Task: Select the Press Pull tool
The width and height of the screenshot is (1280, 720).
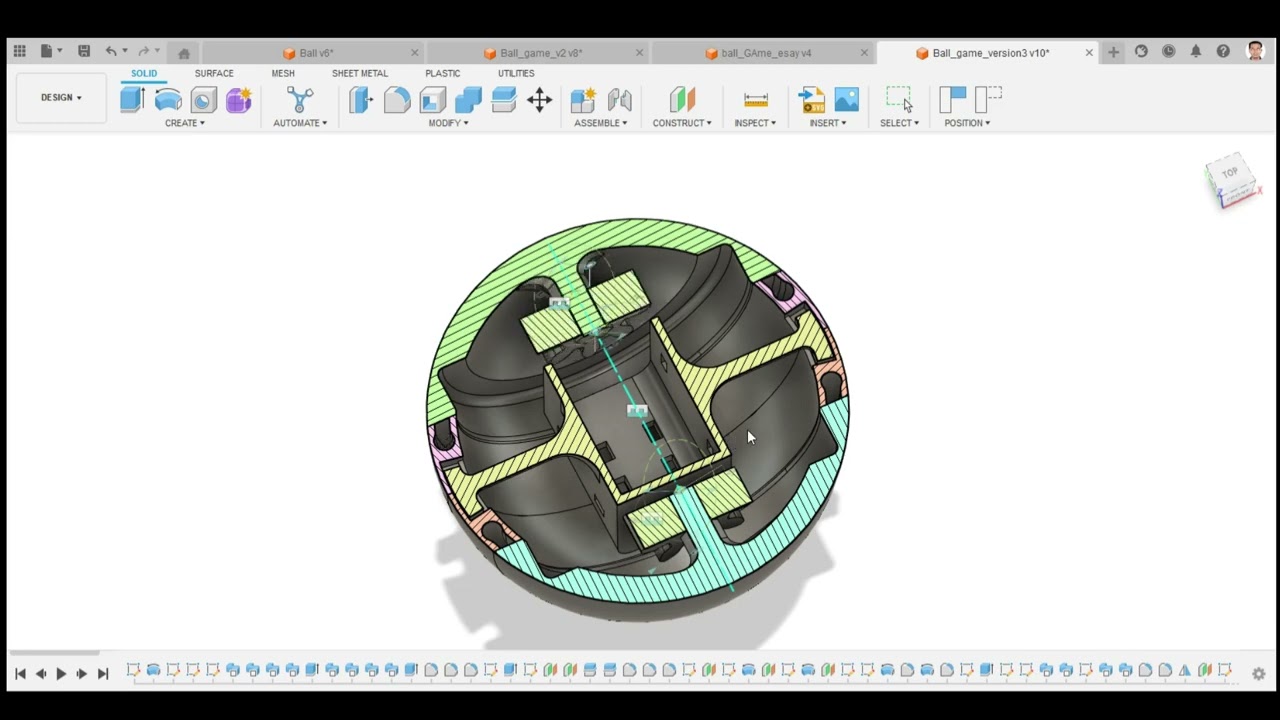Action: [x=361, y=99]
